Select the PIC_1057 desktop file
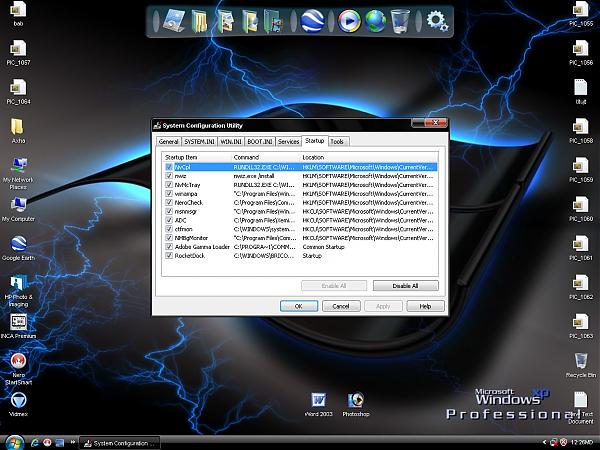 tap(18, 53)
